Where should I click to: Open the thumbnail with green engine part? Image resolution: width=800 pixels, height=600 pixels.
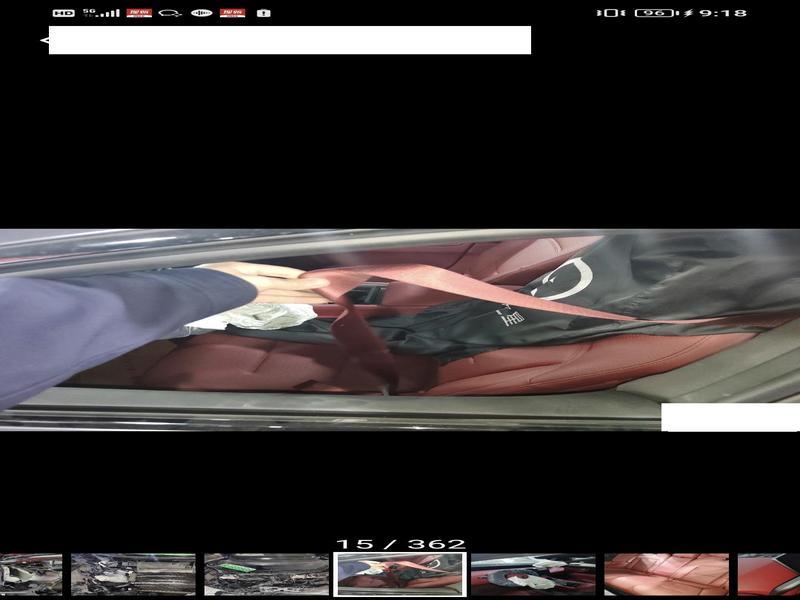[x=266, y=575]
